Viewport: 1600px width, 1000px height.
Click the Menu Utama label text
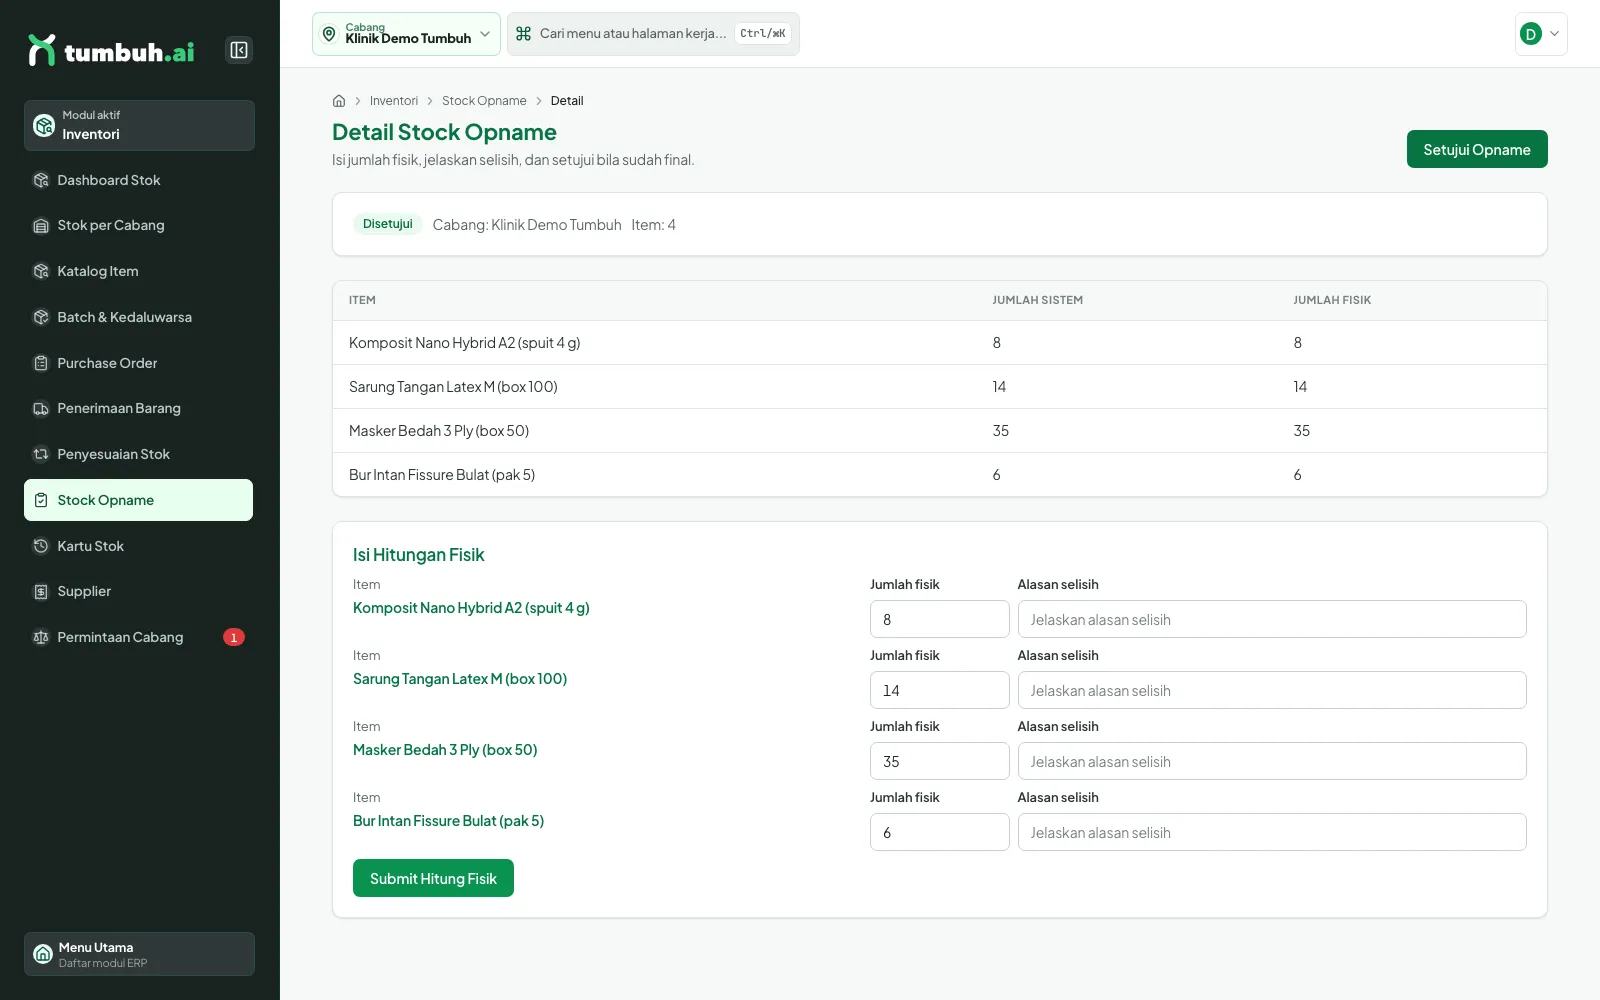pyautogui.click(x=96, y=947)
